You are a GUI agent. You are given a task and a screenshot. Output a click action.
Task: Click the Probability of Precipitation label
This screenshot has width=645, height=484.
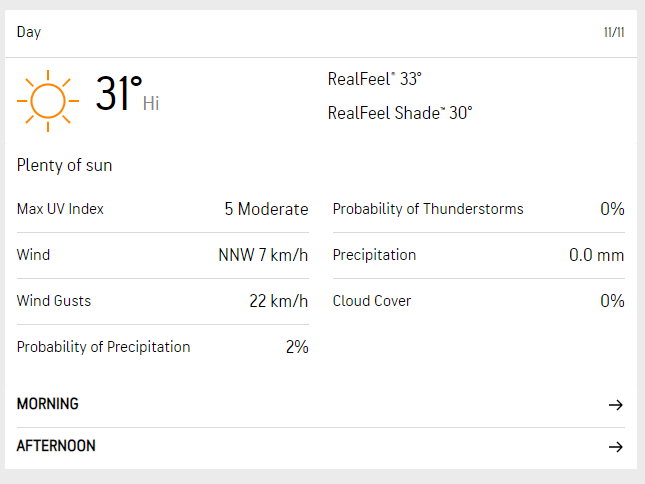103,347
